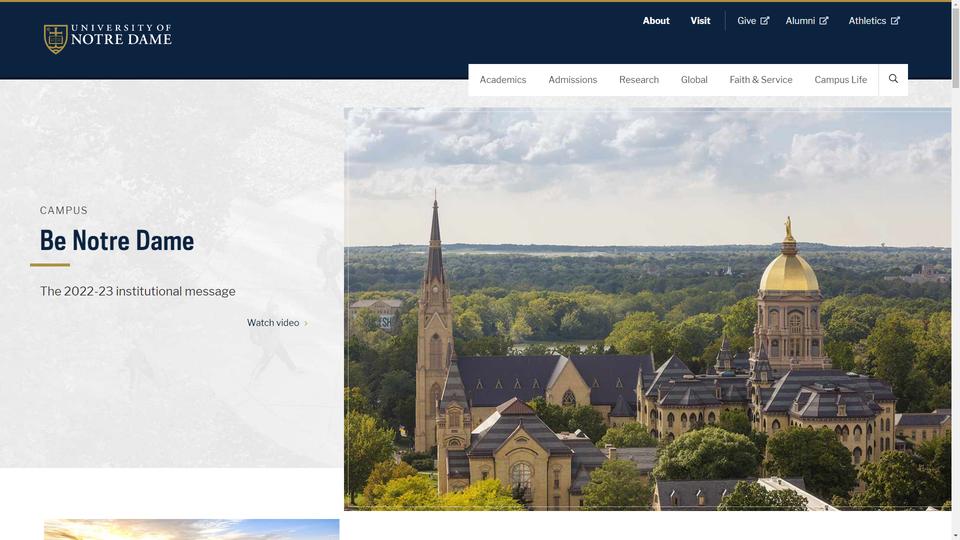
Task: Open the About page
Action: 656,21
